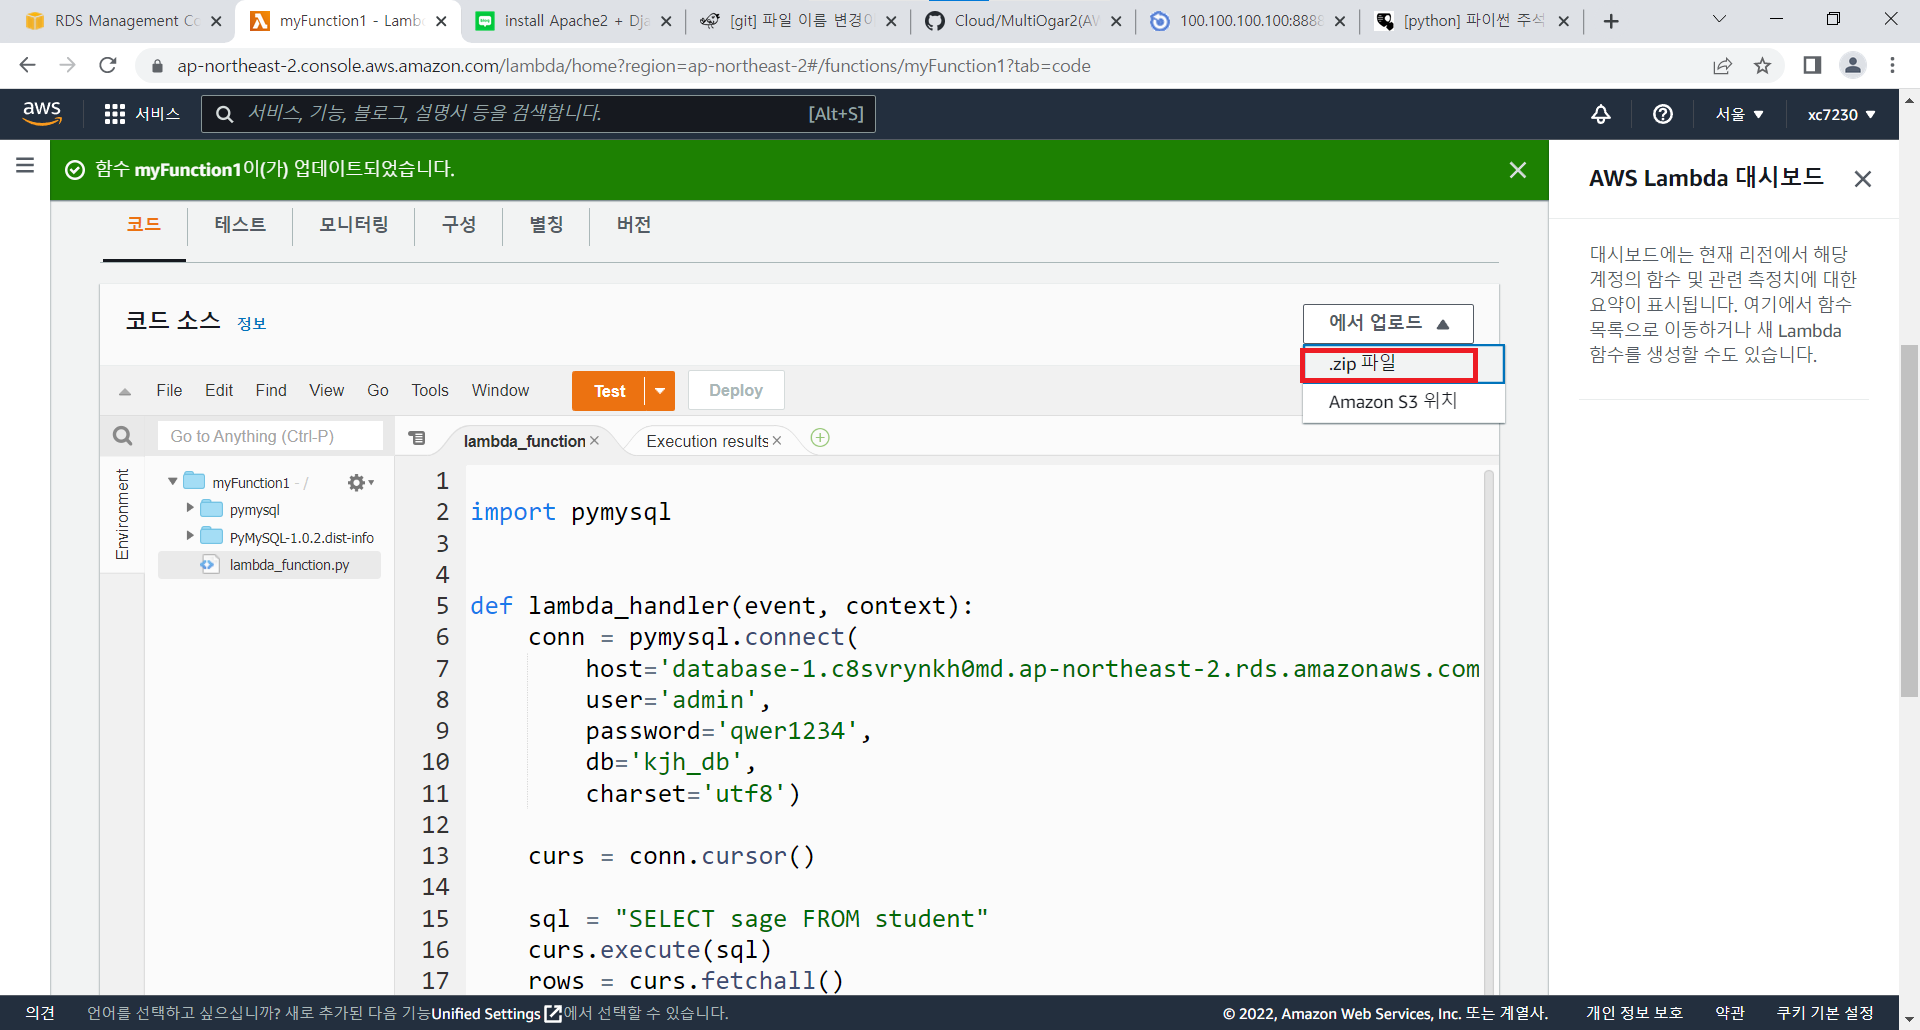Open the Tools menu in editor

(430, 391)
